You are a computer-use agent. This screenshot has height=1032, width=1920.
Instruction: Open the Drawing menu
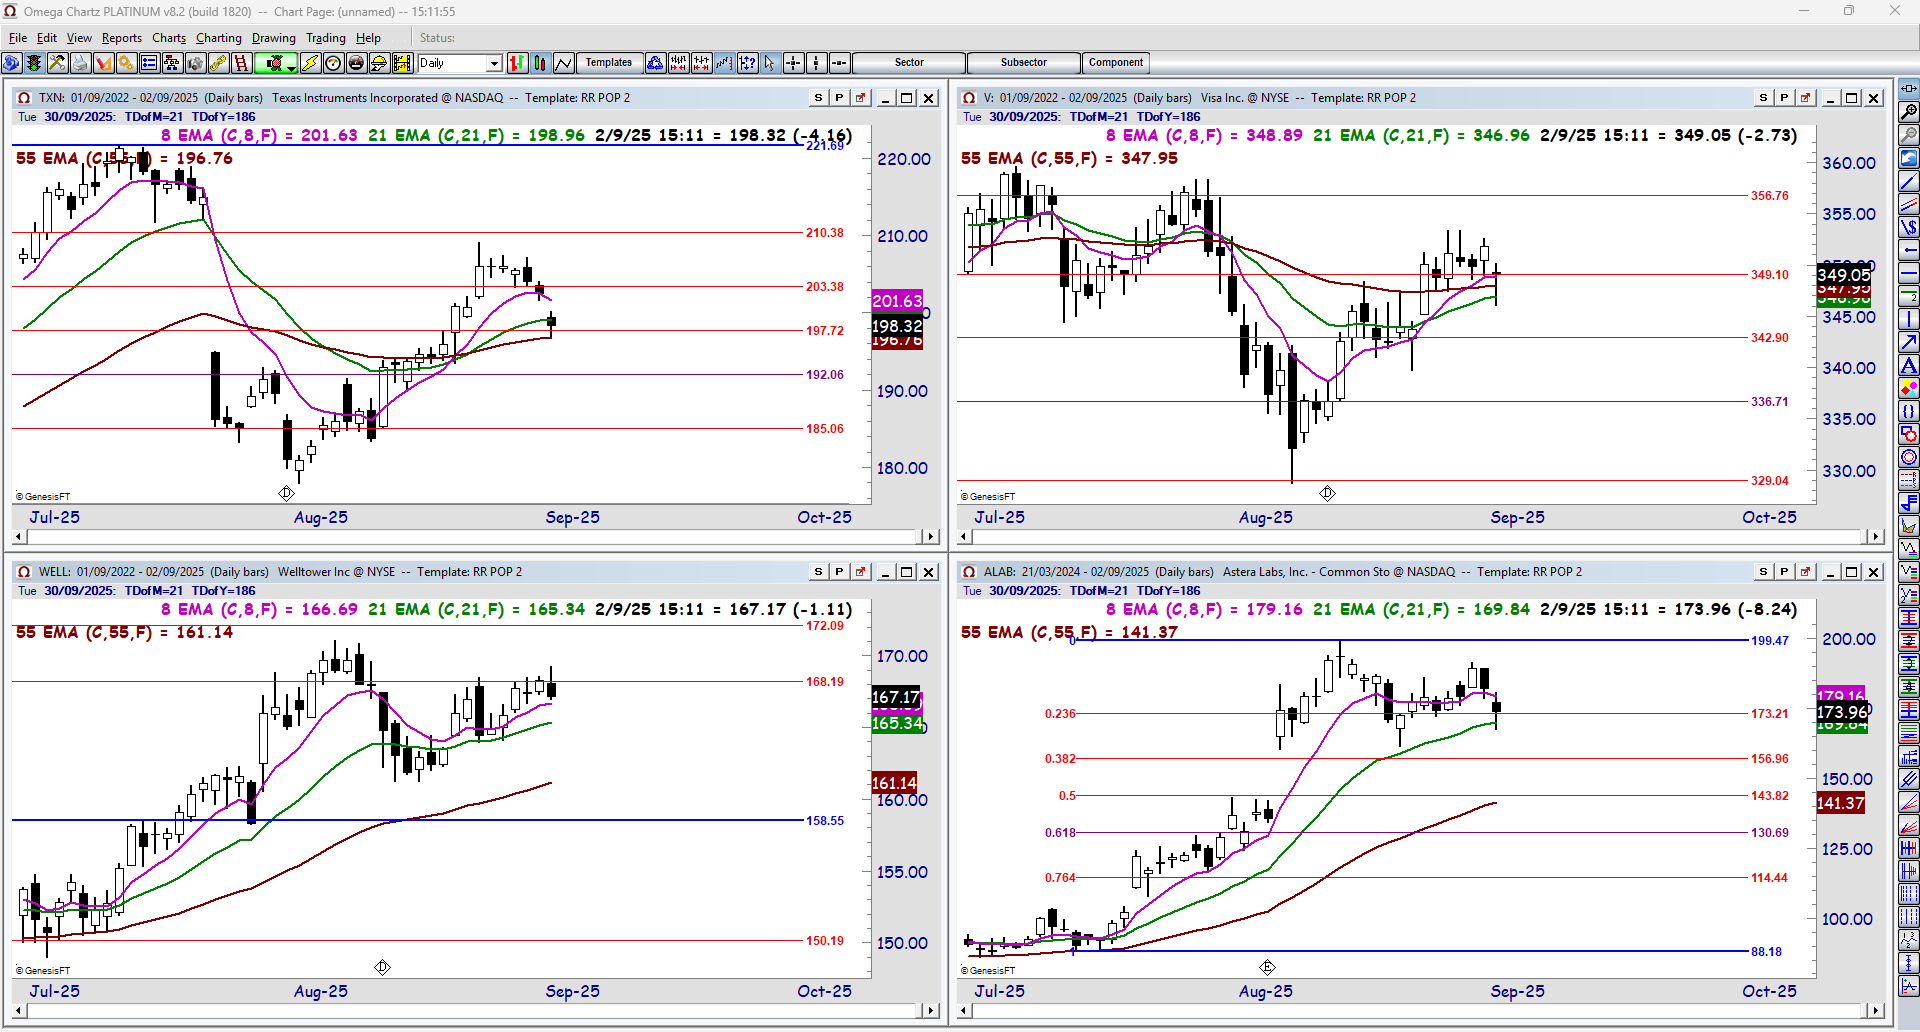click(x=274, y=38)
